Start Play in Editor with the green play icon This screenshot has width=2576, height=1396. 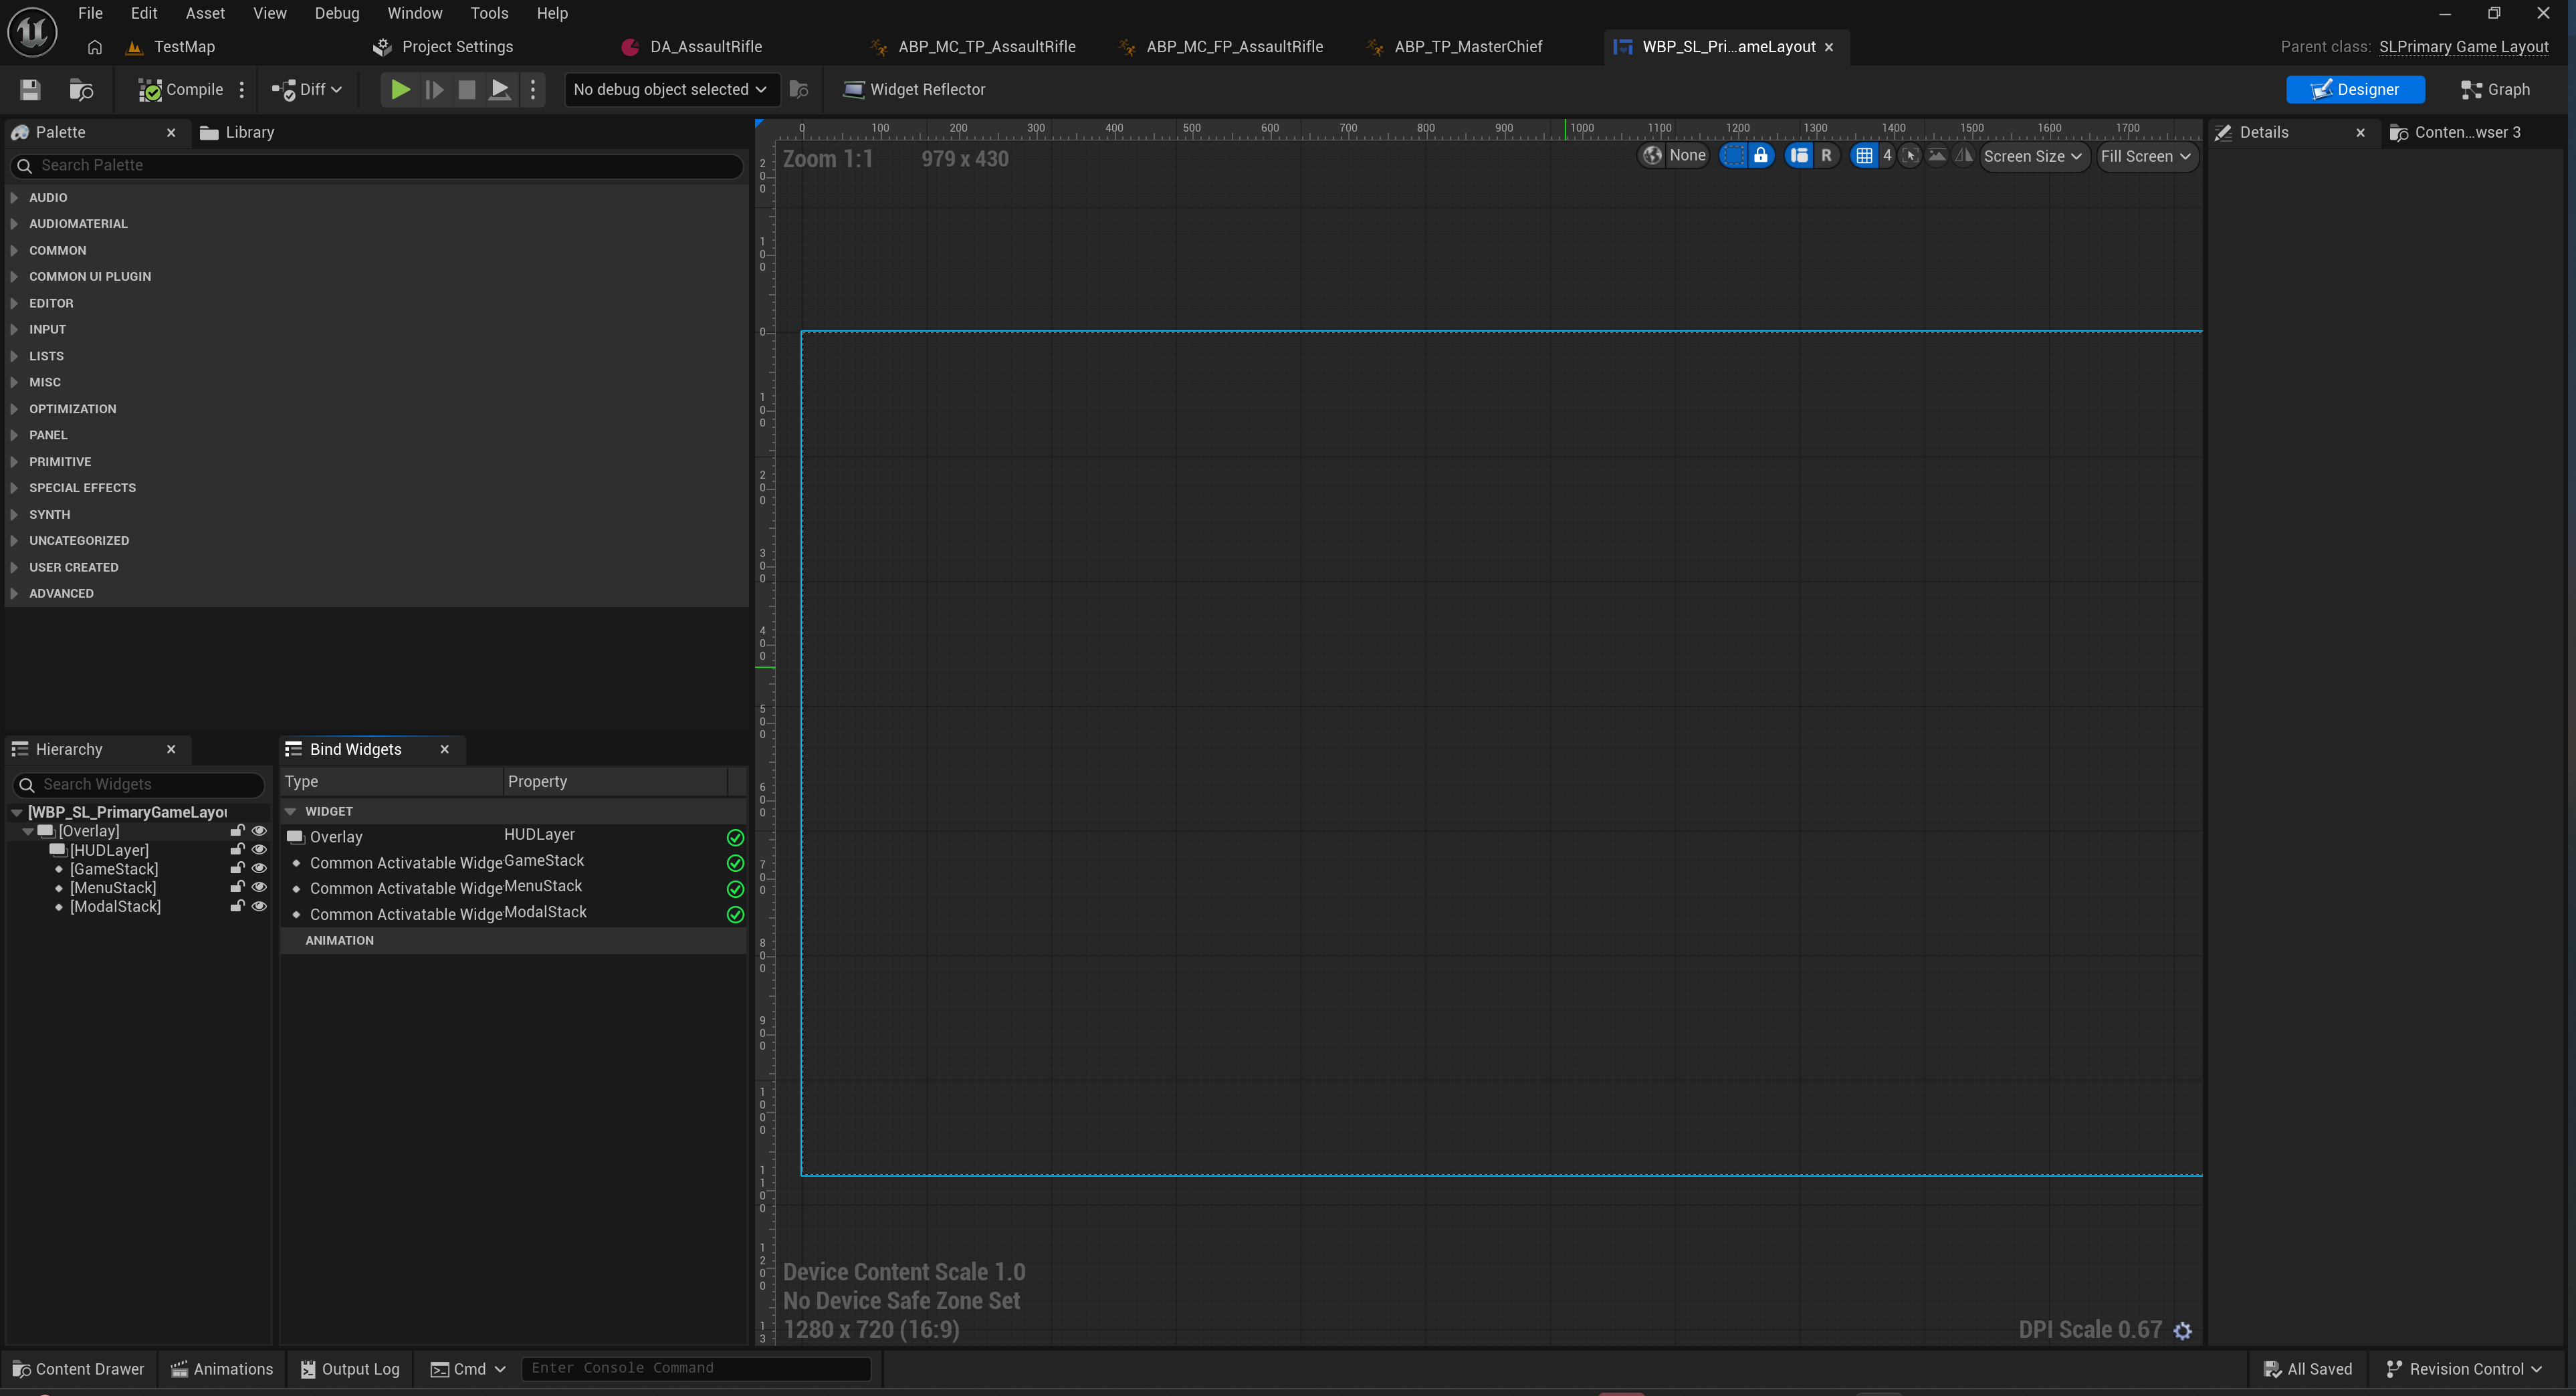(400, 90)
